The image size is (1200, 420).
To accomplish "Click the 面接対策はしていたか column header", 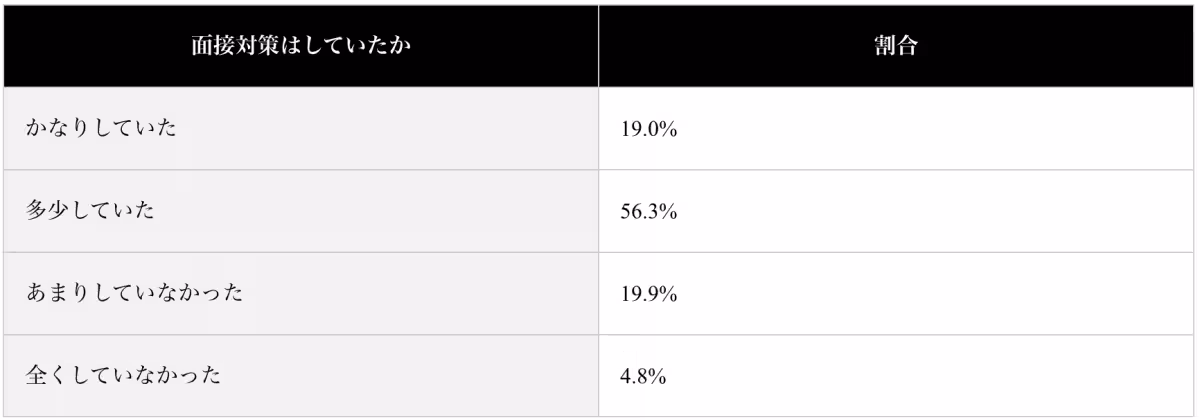I will click(301, 47).
